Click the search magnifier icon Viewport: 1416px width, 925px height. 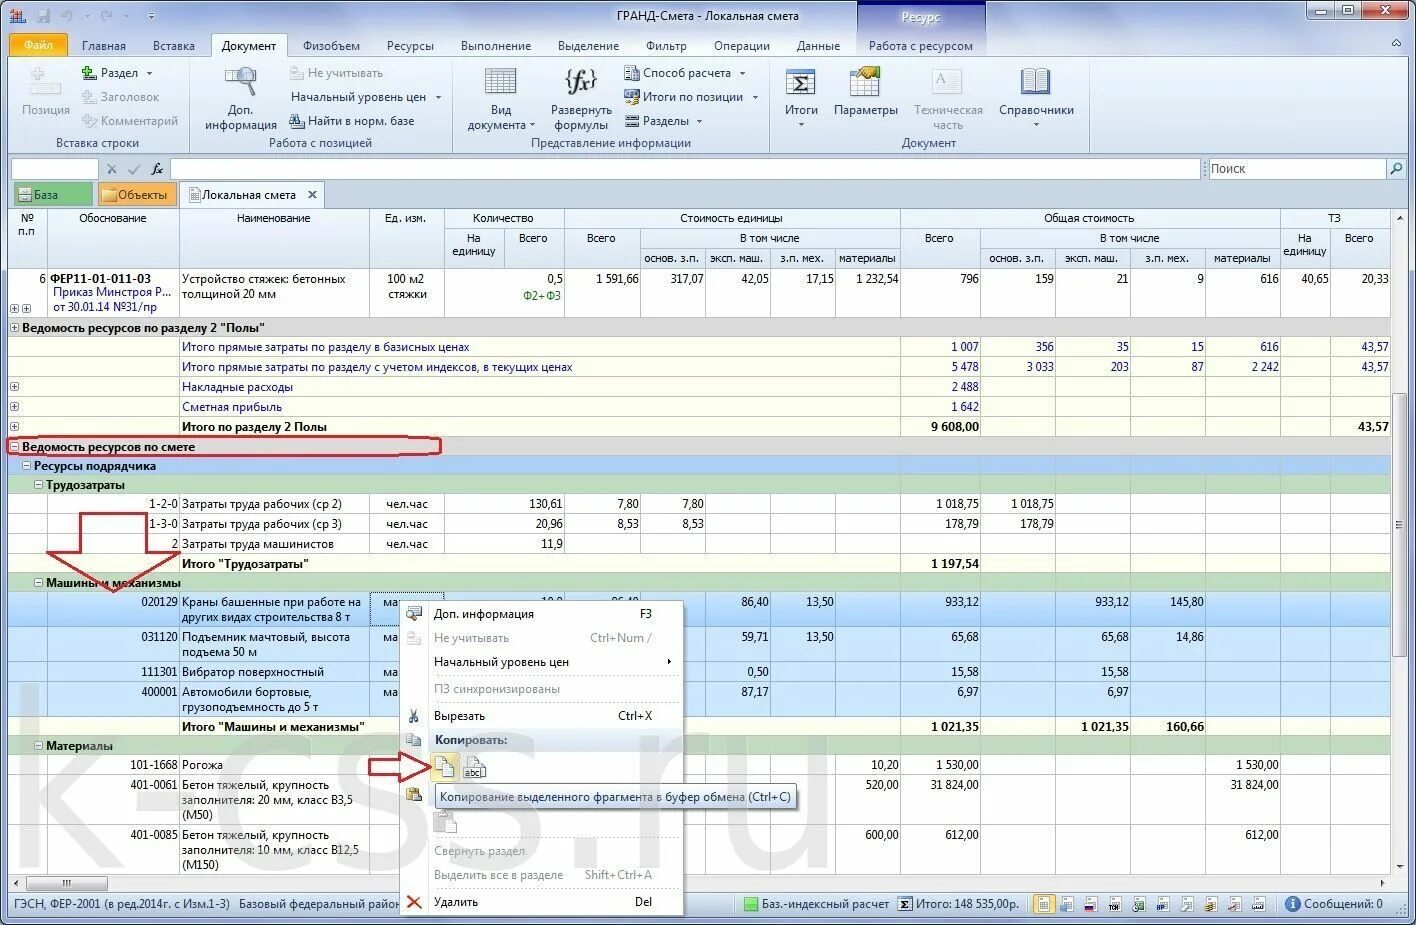[1396, 169]
